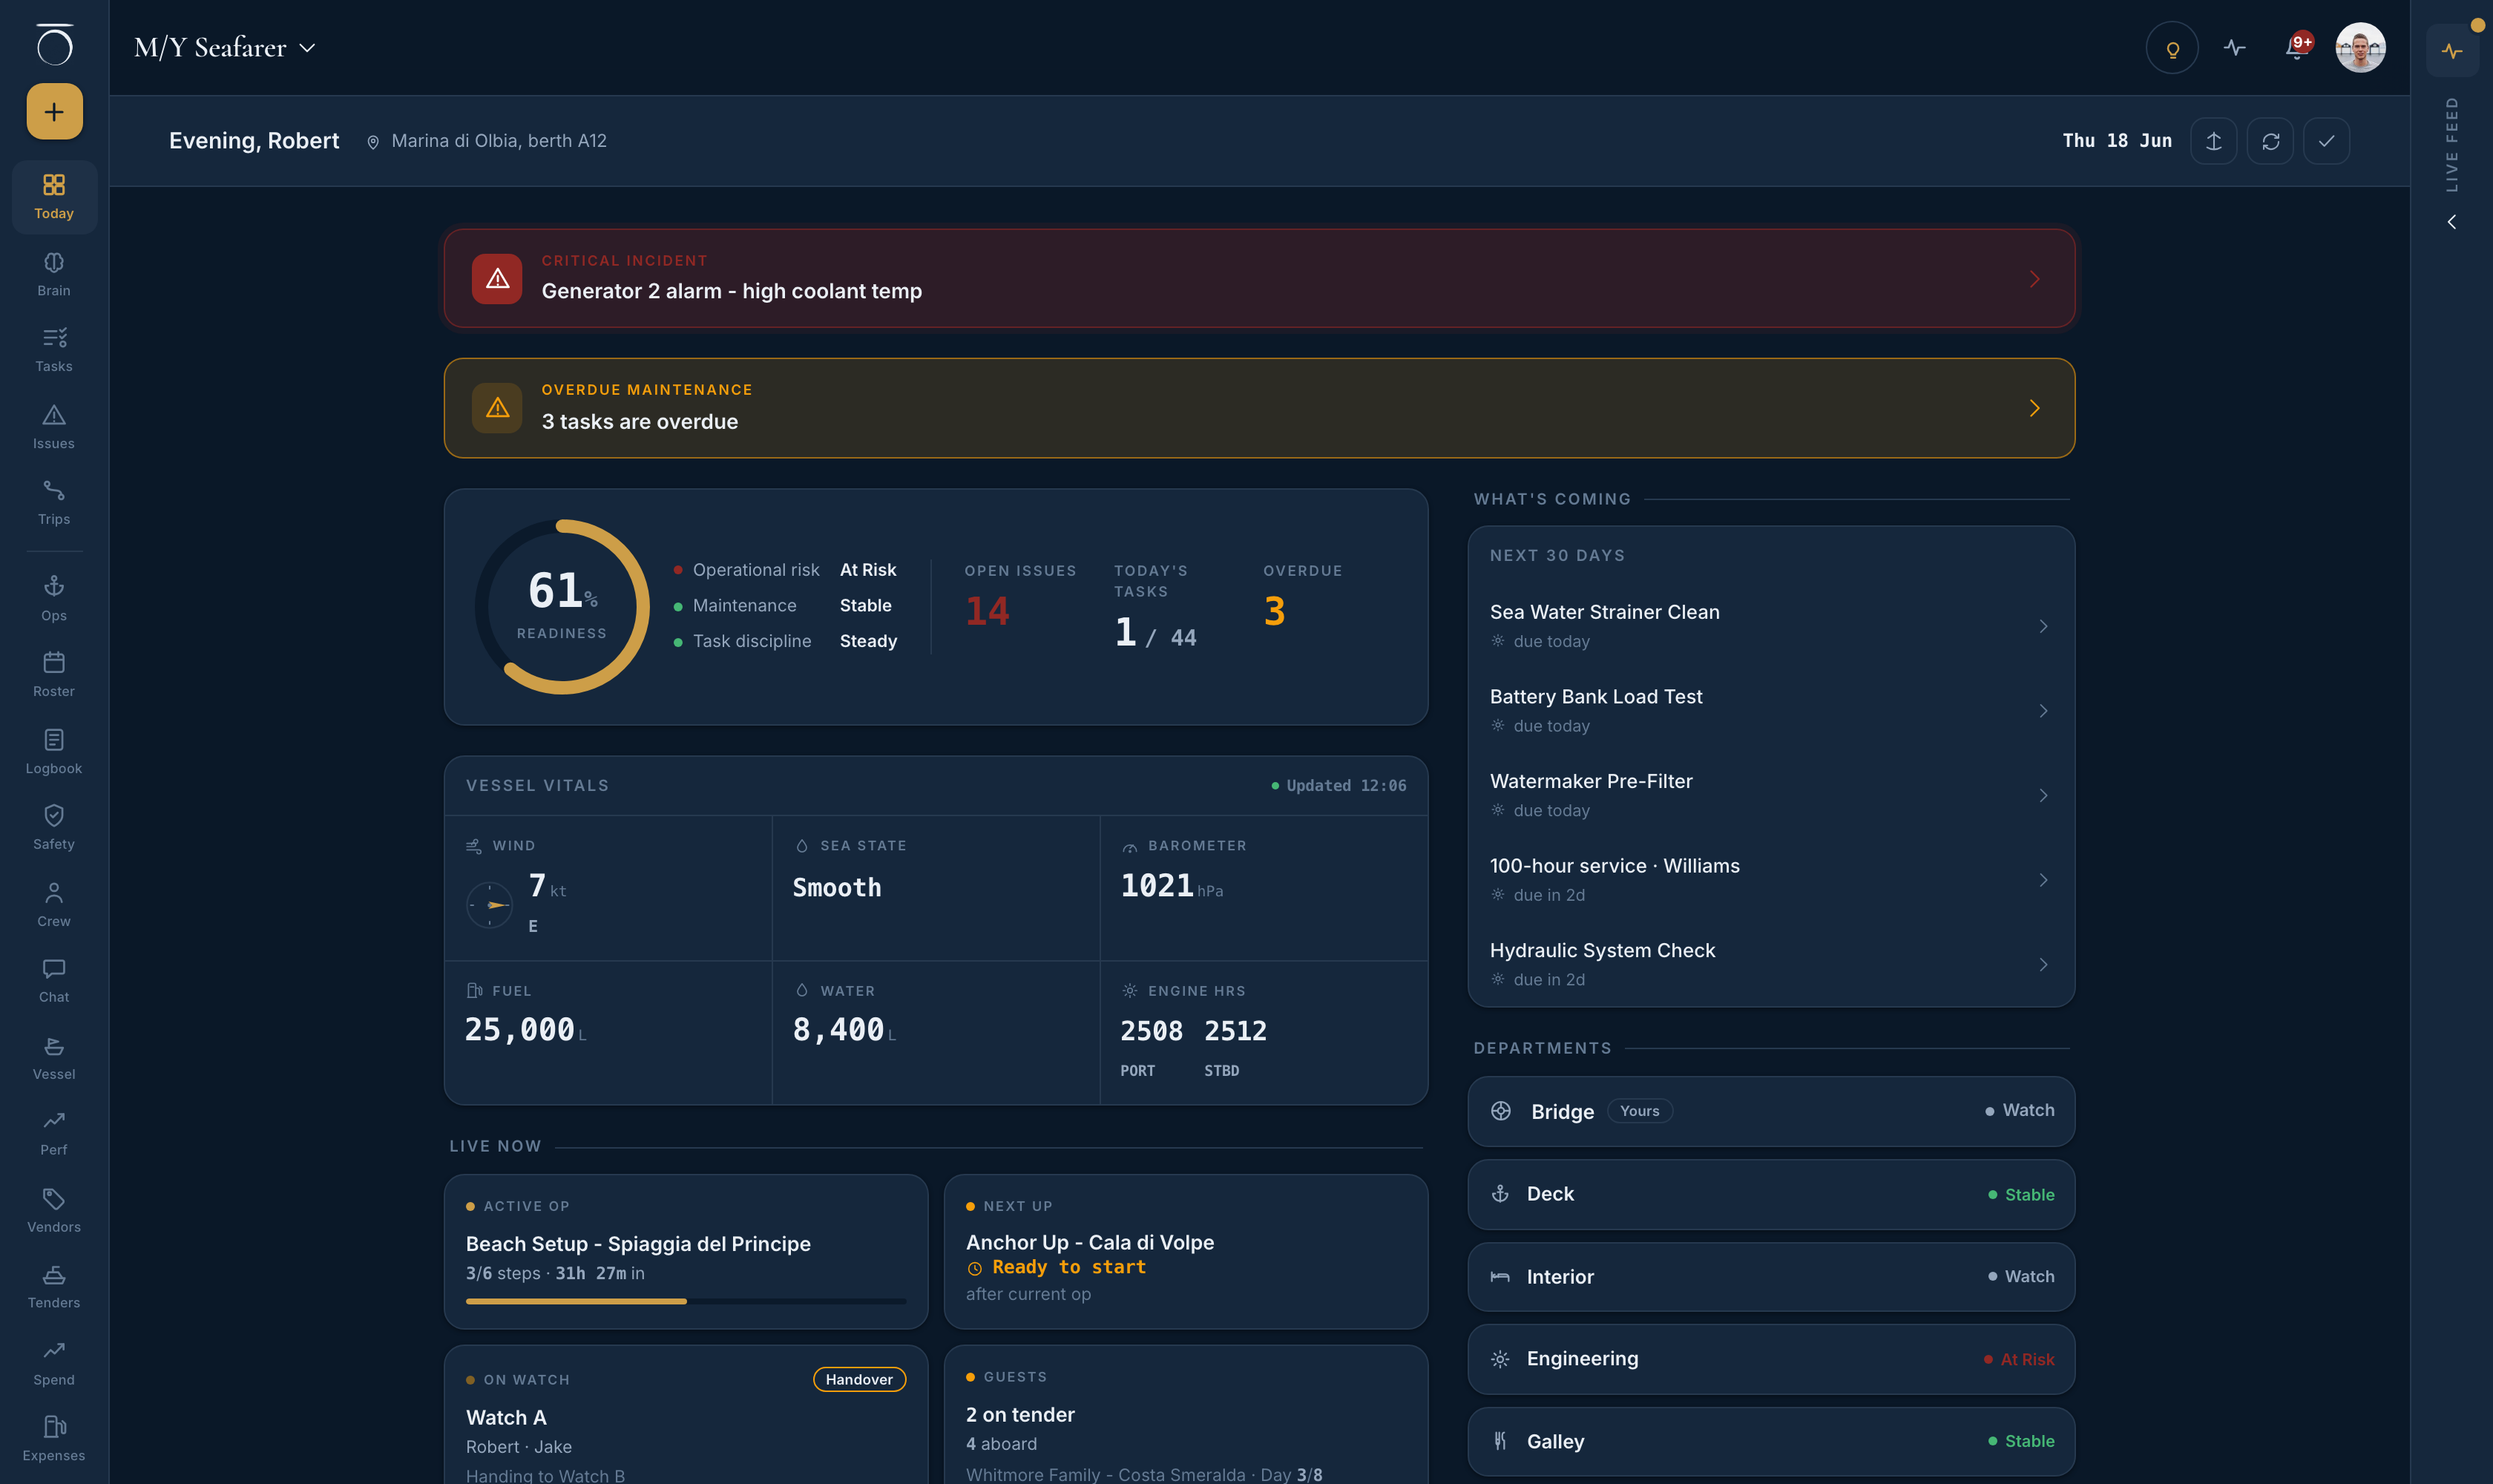Open notifications bell with 9+ badge
Viewport: 2493px width, 1484px height.
[x=2297, y=48]
